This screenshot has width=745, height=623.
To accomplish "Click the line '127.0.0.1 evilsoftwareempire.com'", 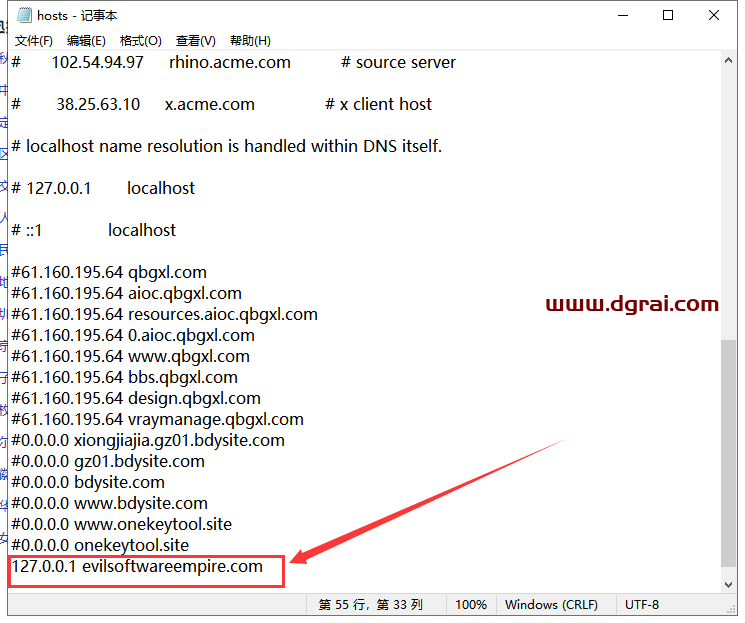I will click(137, 566).
